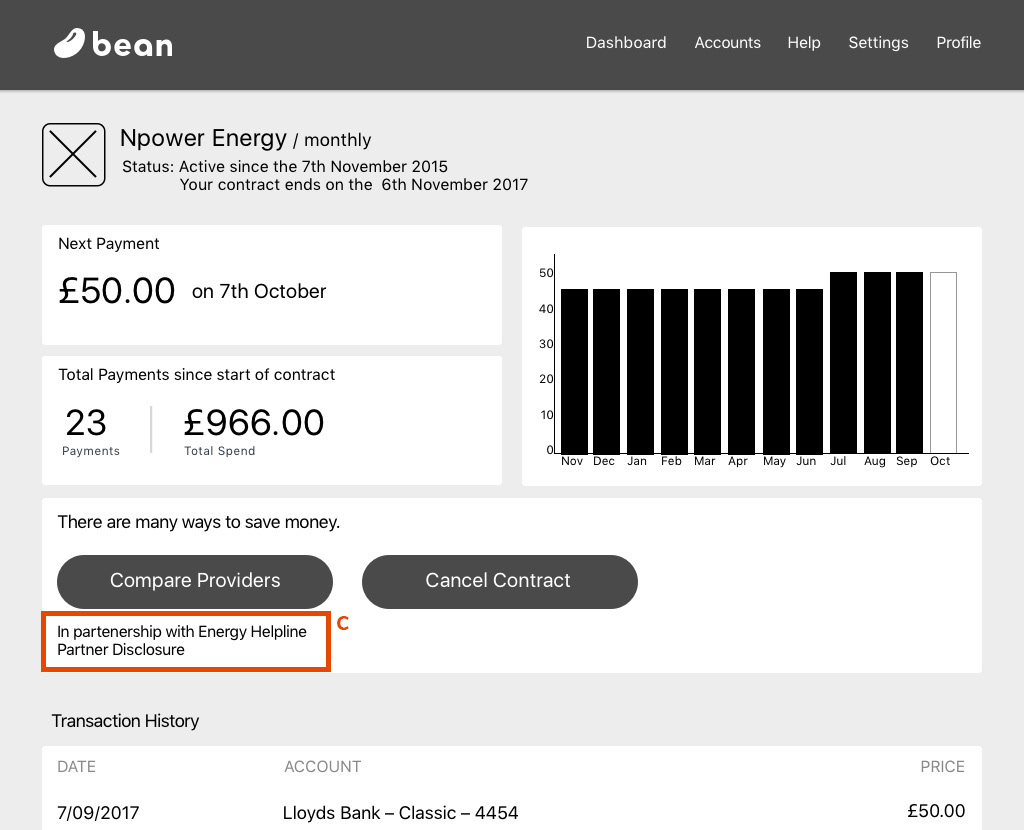Click the September bar in the chart

pos(909,362)
